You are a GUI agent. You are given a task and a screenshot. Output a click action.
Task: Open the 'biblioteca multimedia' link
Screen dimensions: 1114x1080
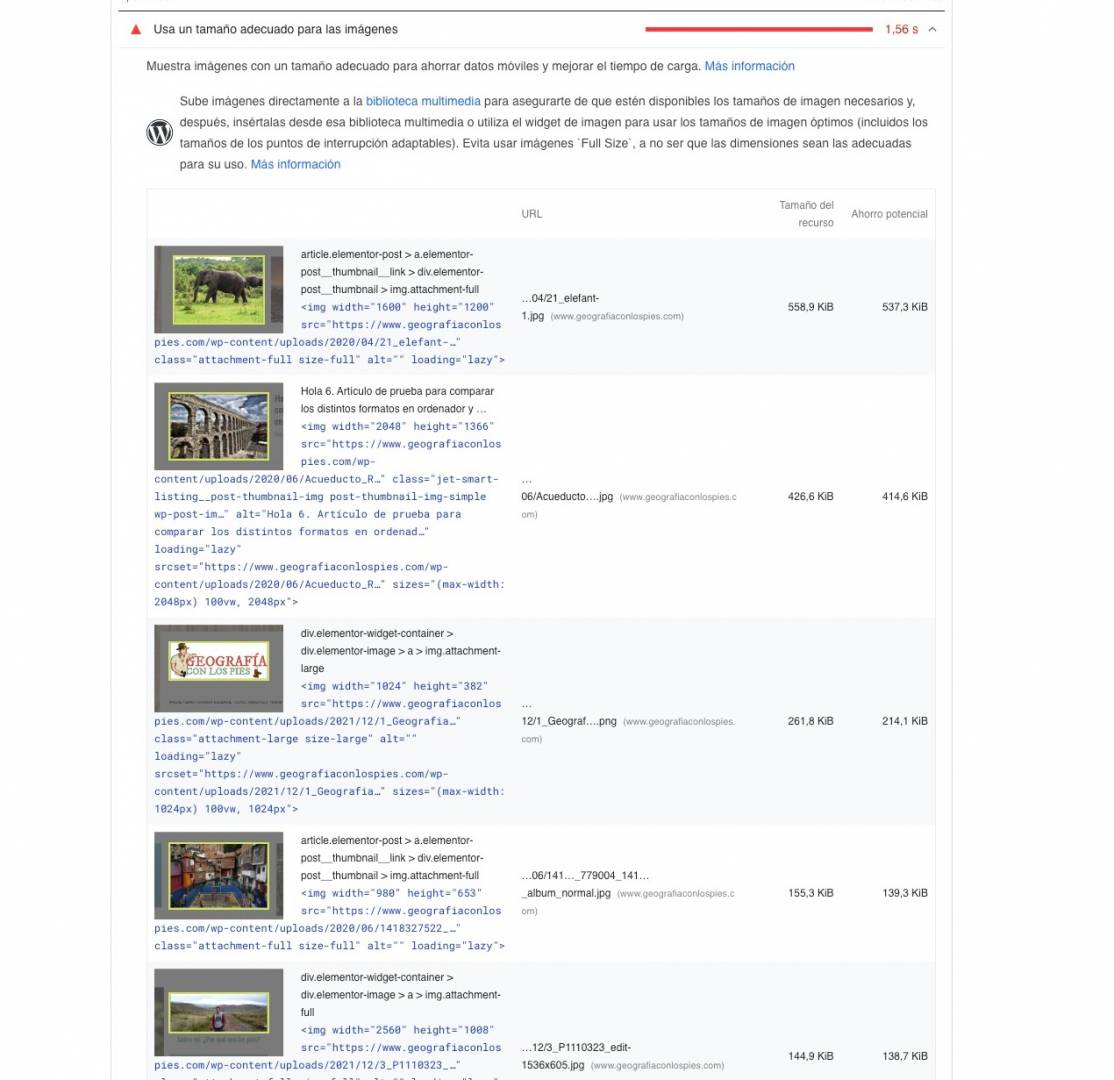pyautogui.click(x=423, y=102)
